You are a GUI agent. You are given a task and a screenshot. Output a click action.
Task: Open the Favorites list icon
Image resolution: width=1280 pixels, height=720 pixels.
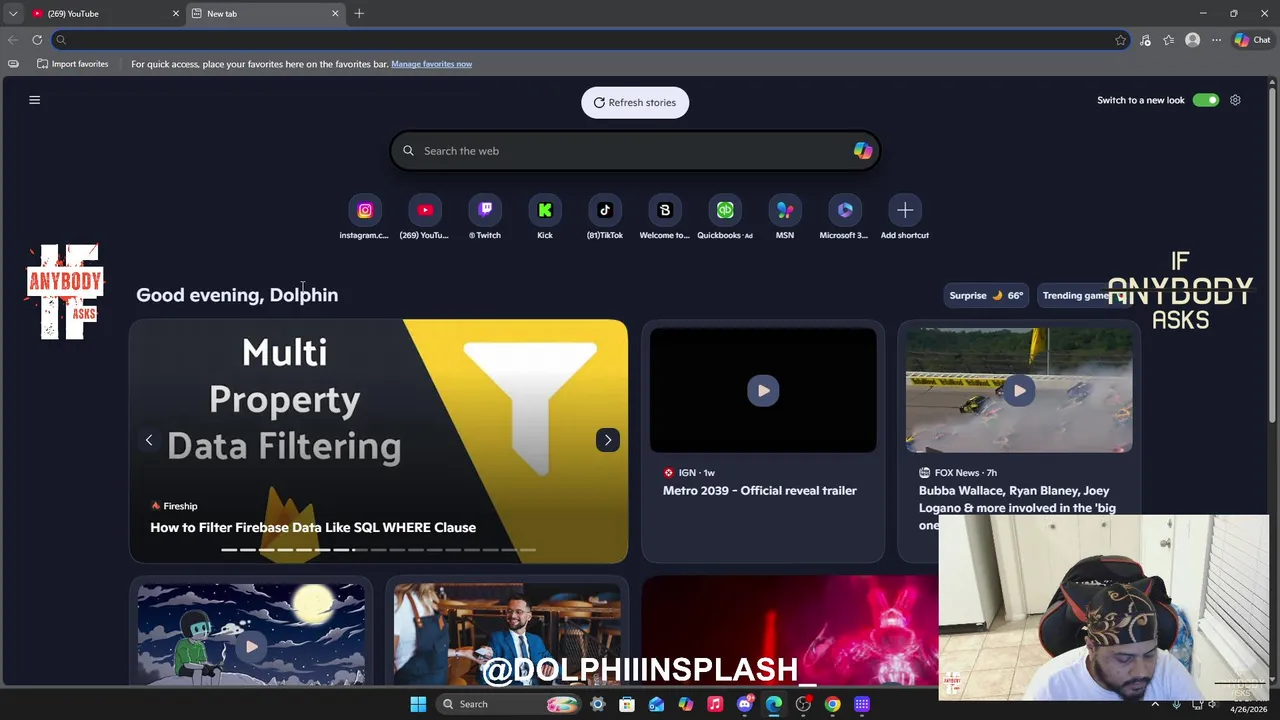pyautogui.click(x=1168, y=40)
